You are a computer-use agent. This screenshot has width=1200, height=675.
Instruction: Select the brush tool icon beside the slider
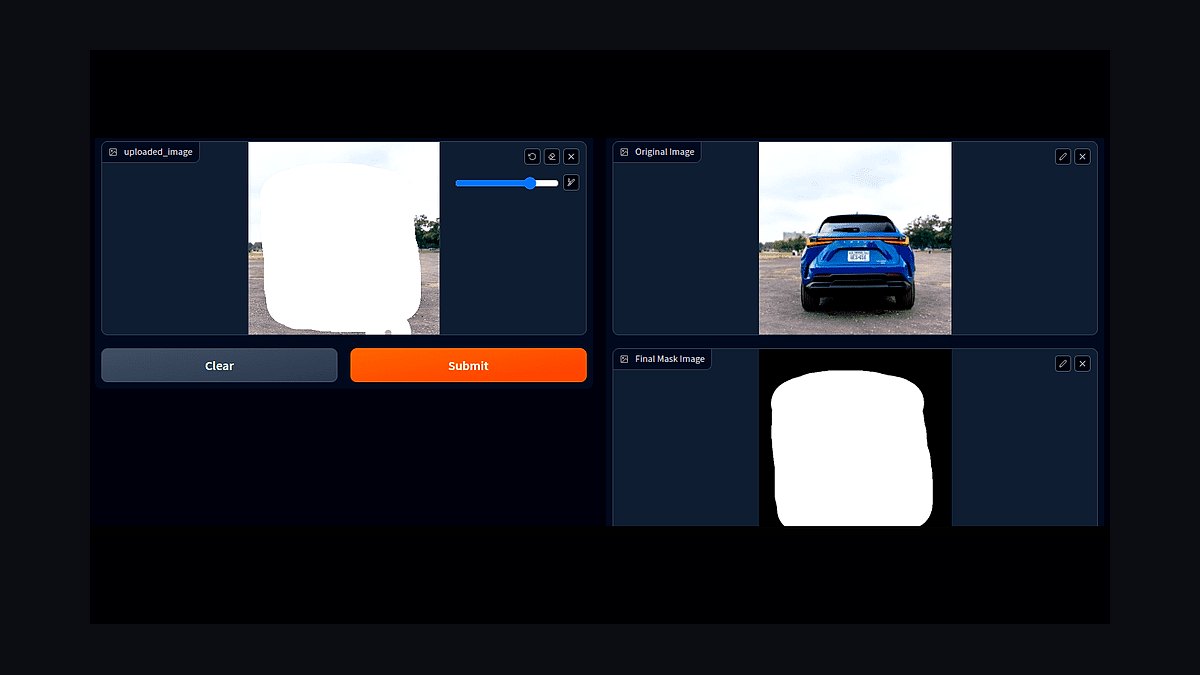[x=571, y=182]
